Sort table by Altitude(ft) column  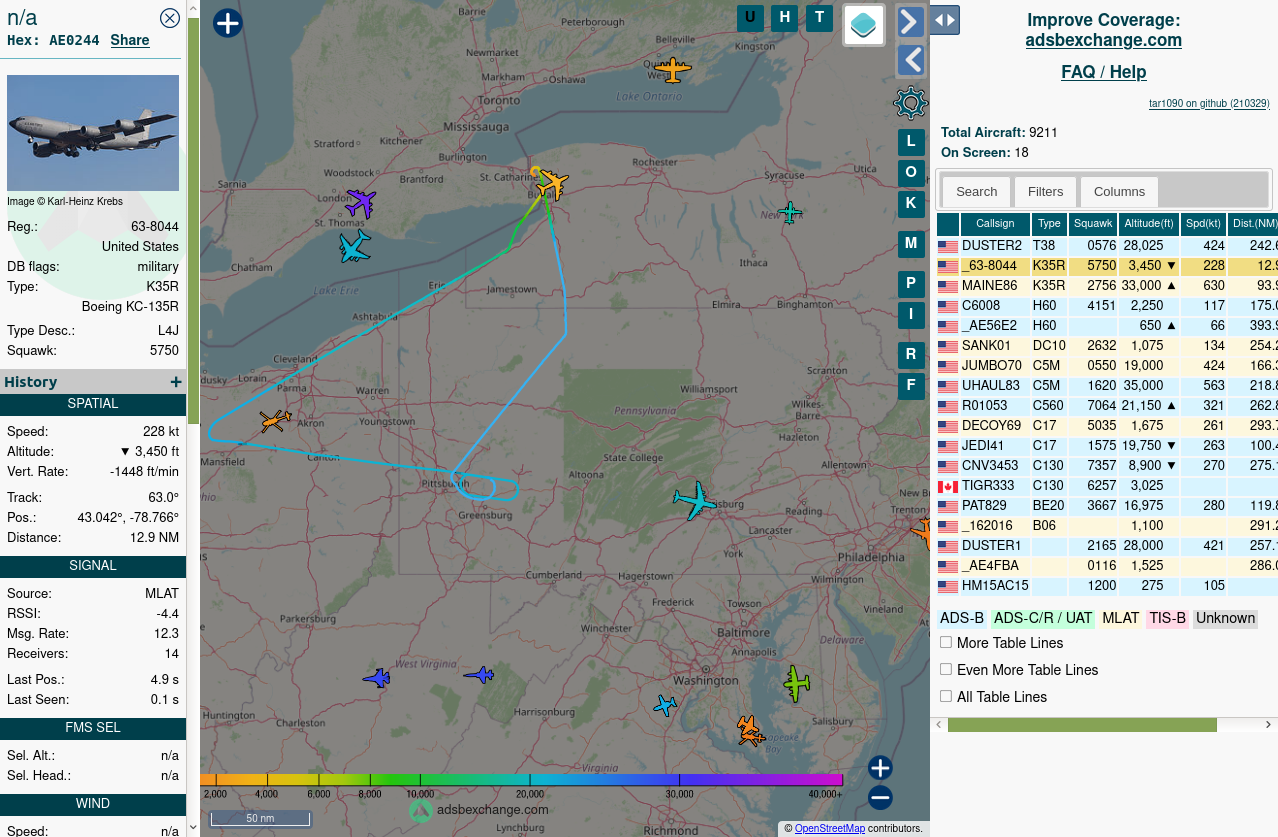pos(1148,224)
